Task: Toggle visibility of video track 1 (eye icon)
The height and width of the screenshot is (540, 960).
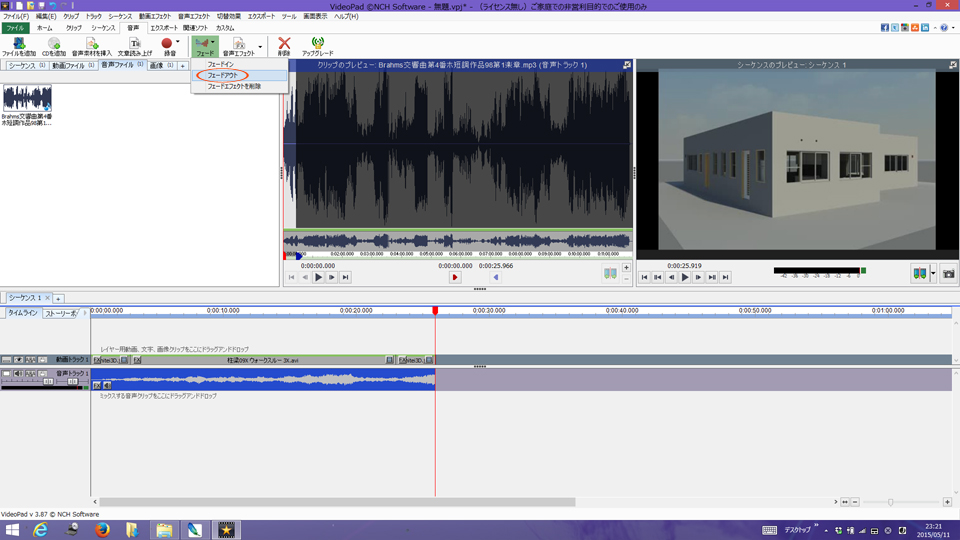Action: click(18, 360)
